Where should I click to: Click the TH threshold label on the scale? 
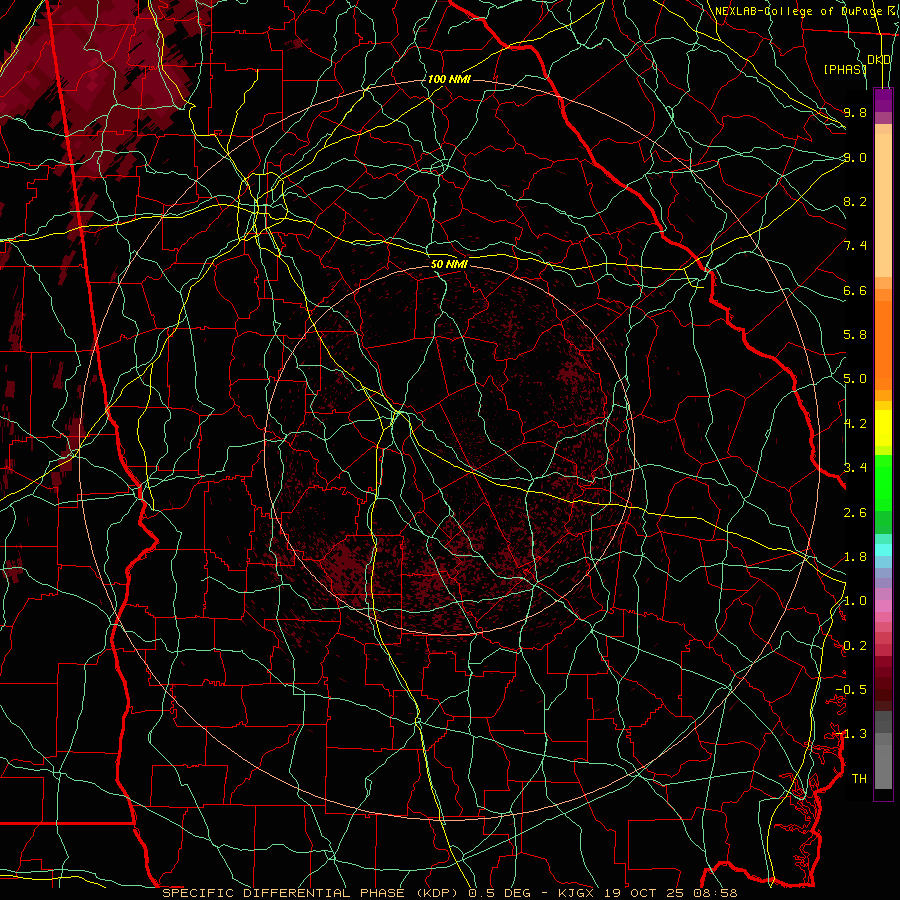point(859,779)
